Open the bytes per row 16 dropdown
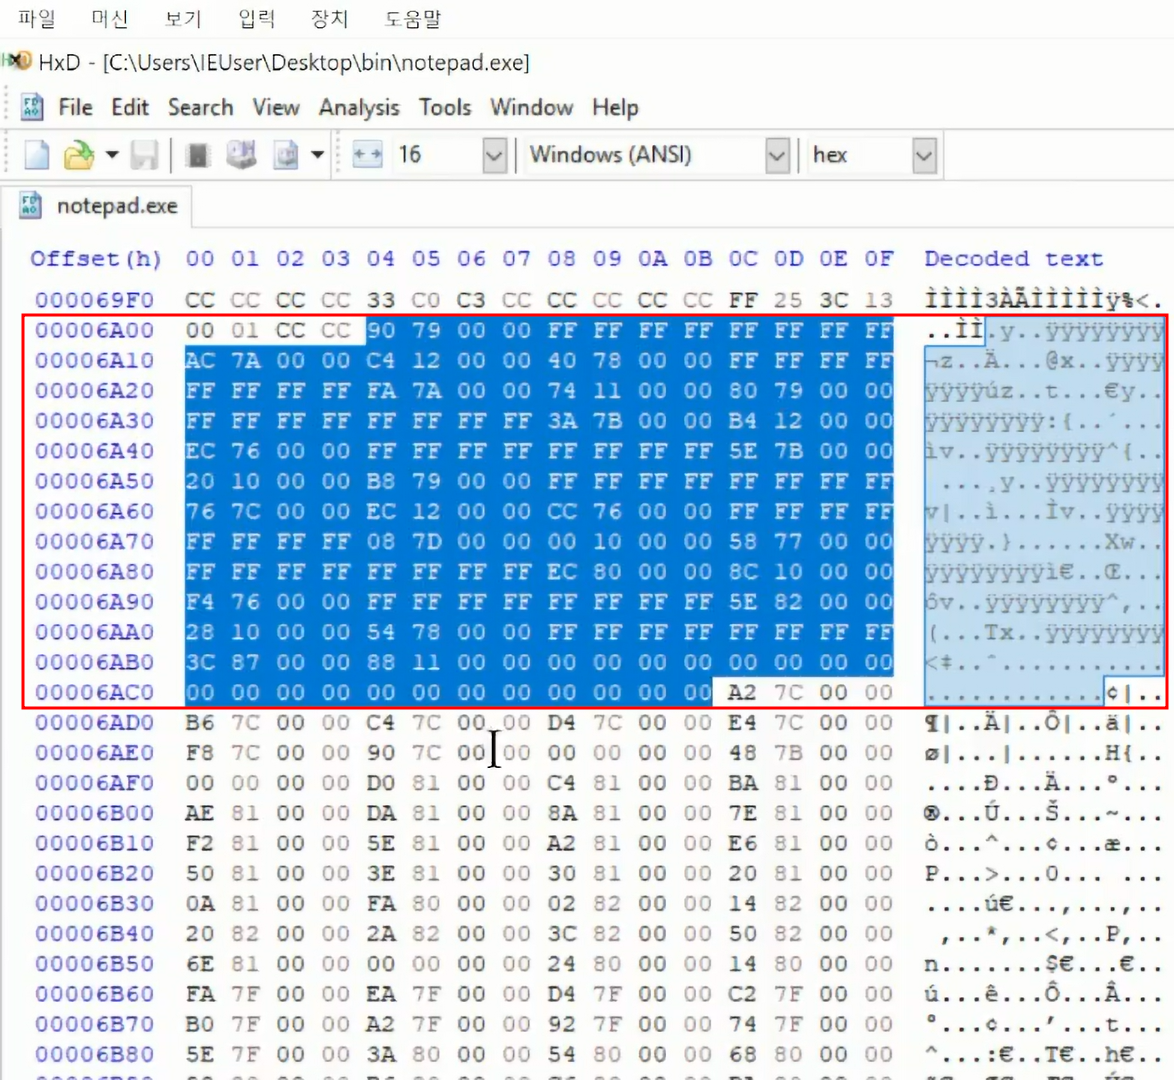 [x=493, y=156]
